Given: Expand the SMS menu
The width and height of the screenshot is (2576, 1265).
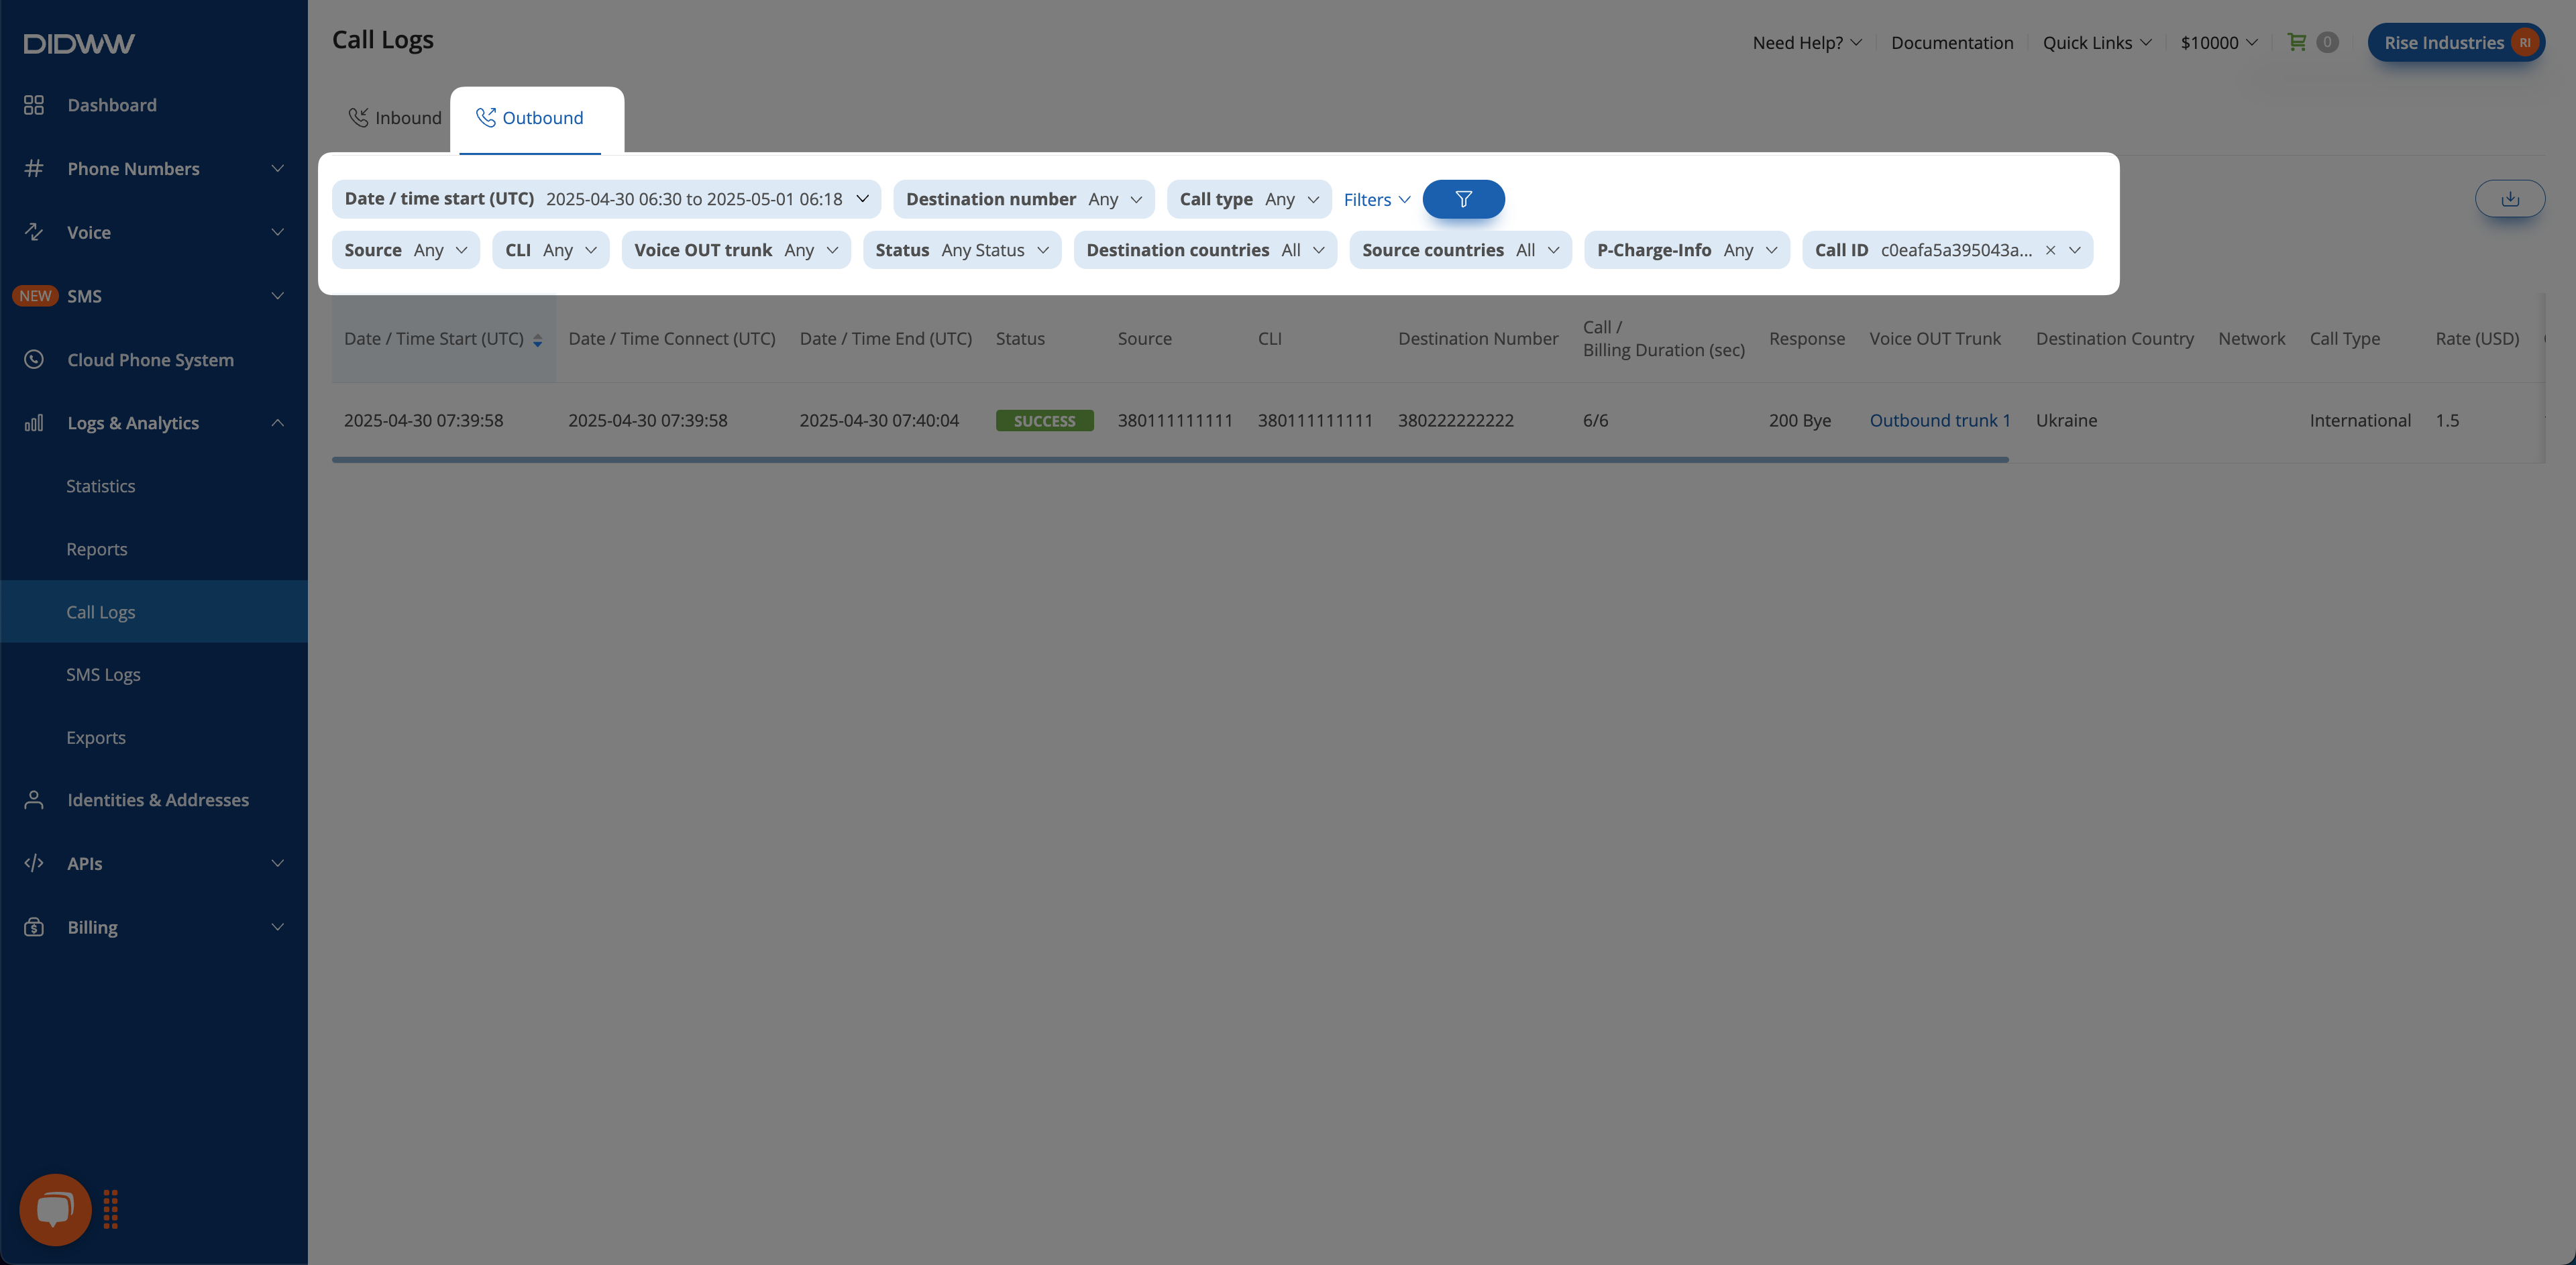Looking at the screenshot, I should 278,296.
